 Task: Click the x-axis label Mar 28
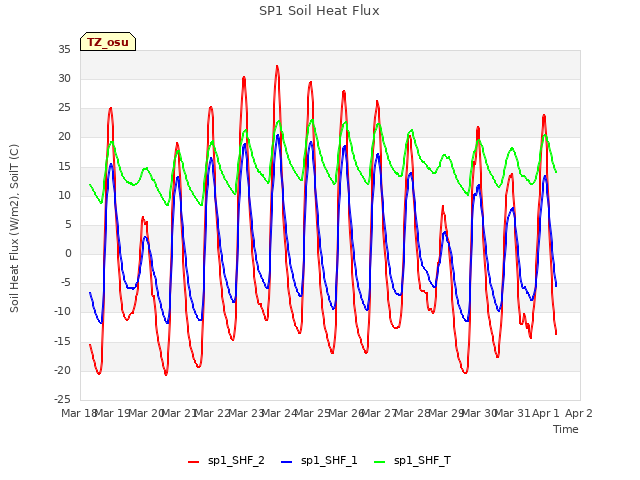[412, 413]
